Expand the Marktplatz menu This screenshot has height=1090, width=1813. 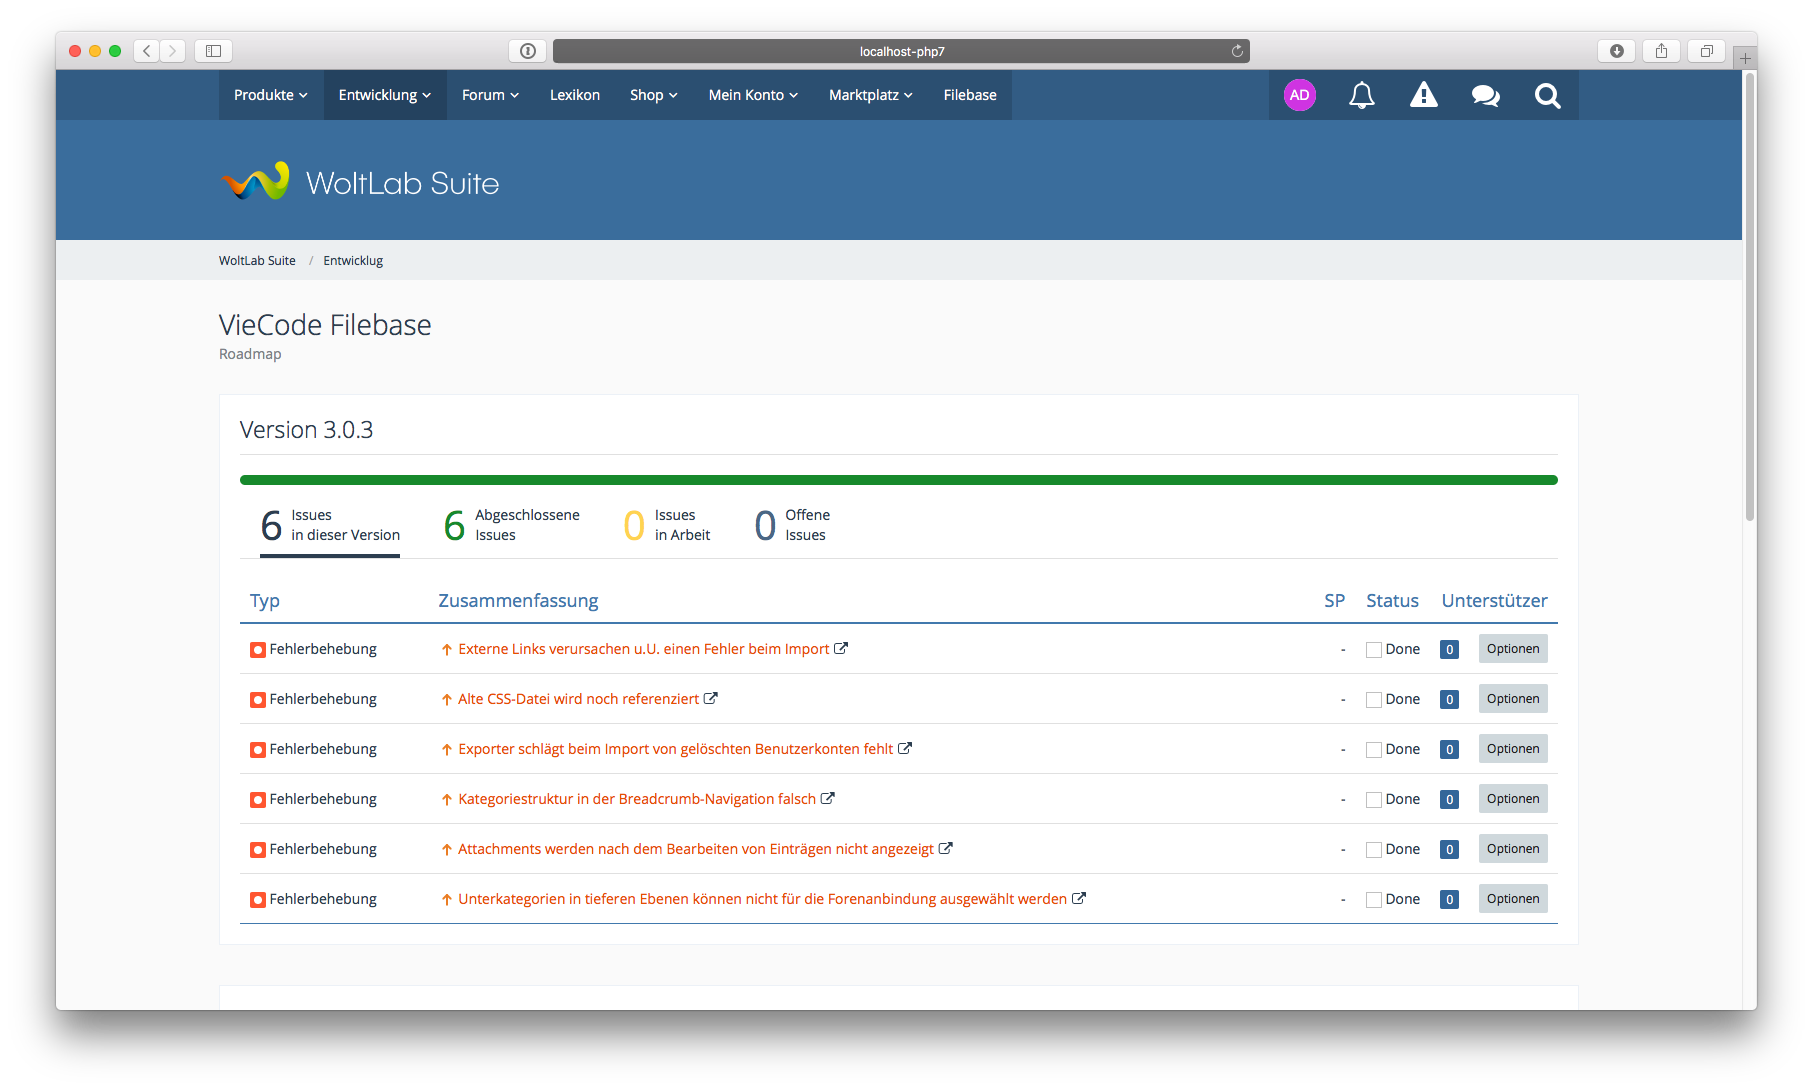tap(870, 95)
